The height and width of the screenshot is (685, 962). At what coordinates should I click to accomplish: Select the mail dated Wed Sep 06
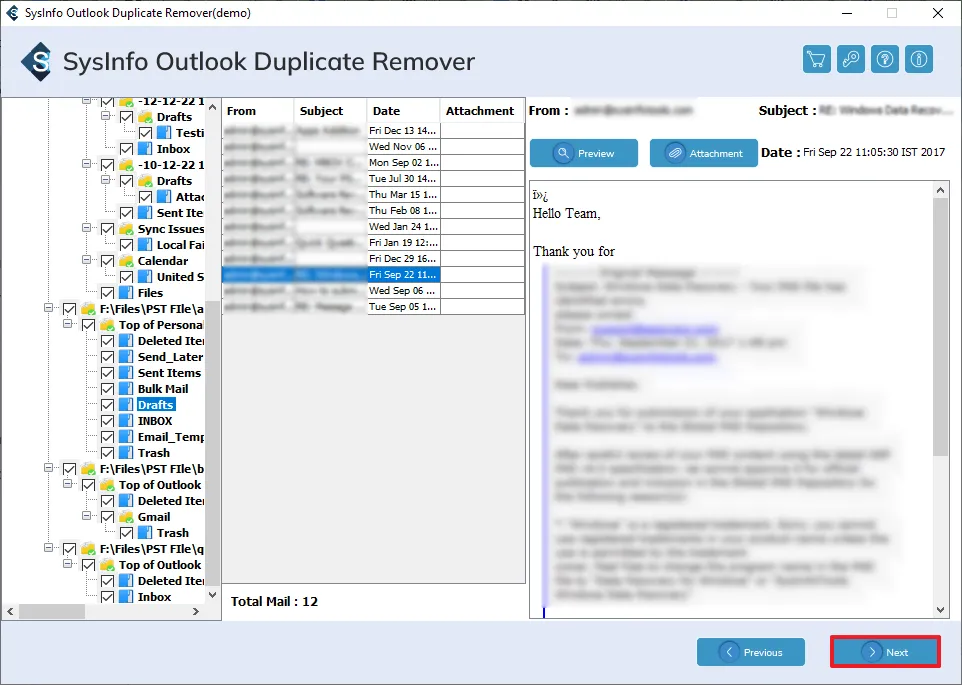click(373, 291)
